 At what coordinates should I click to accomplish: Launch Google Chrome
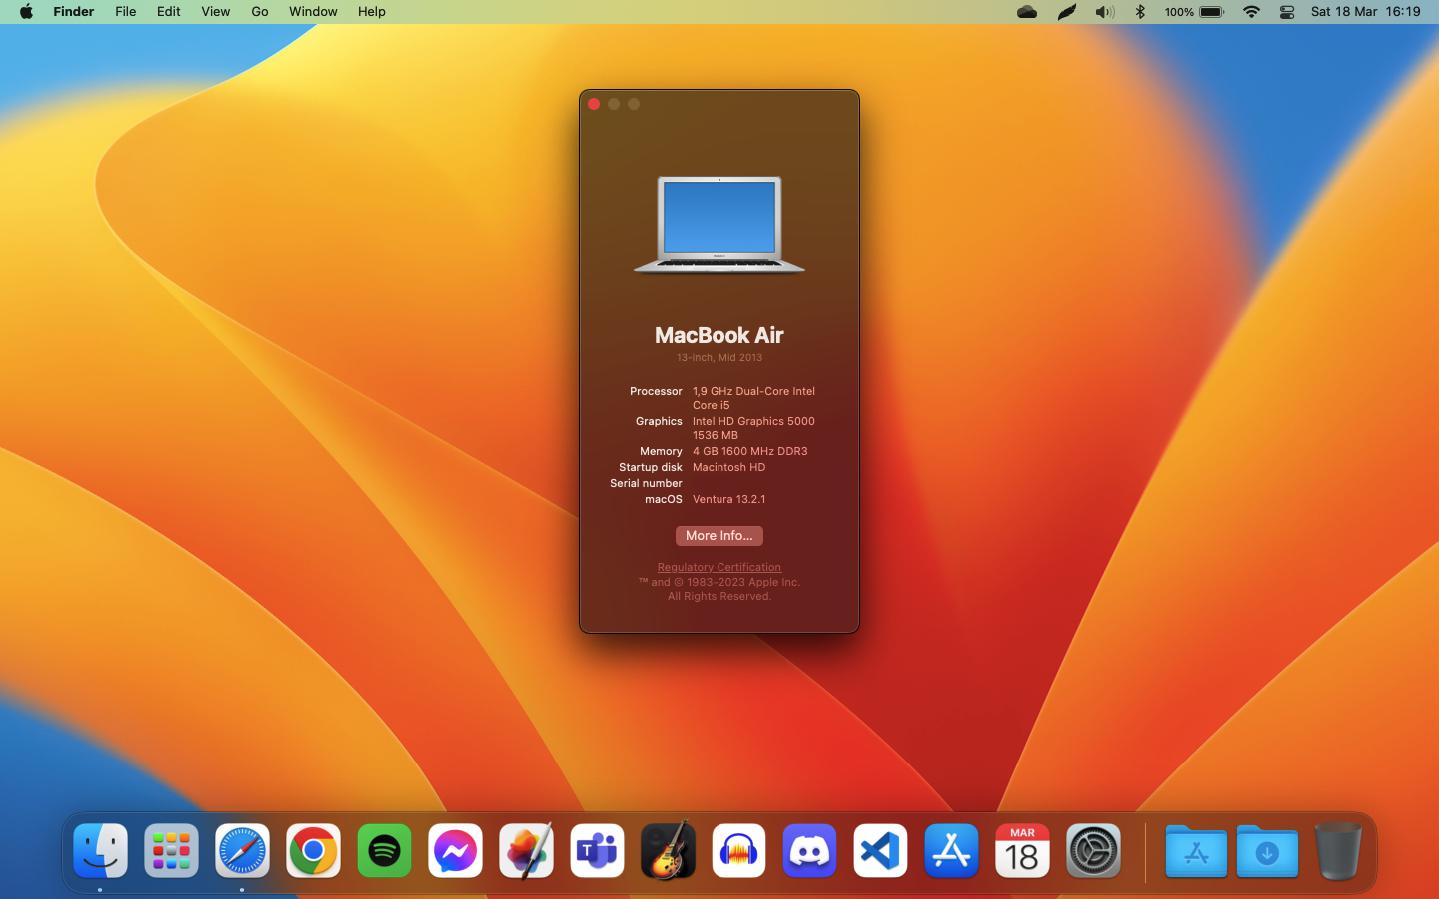(x=313, y=850)
